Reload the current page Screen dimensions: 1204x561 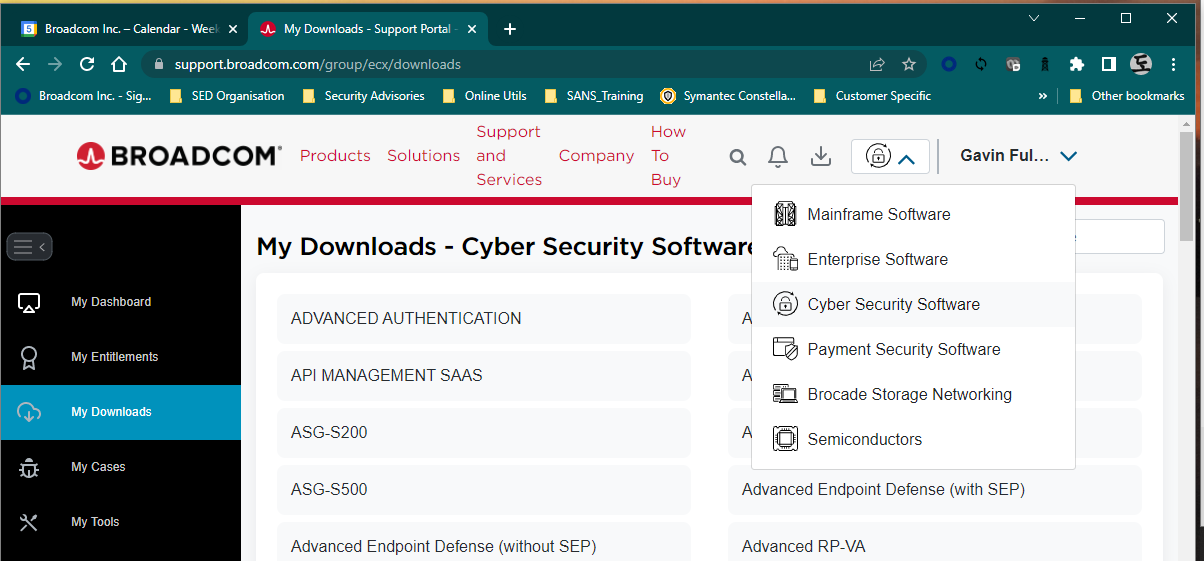(87, 64)
